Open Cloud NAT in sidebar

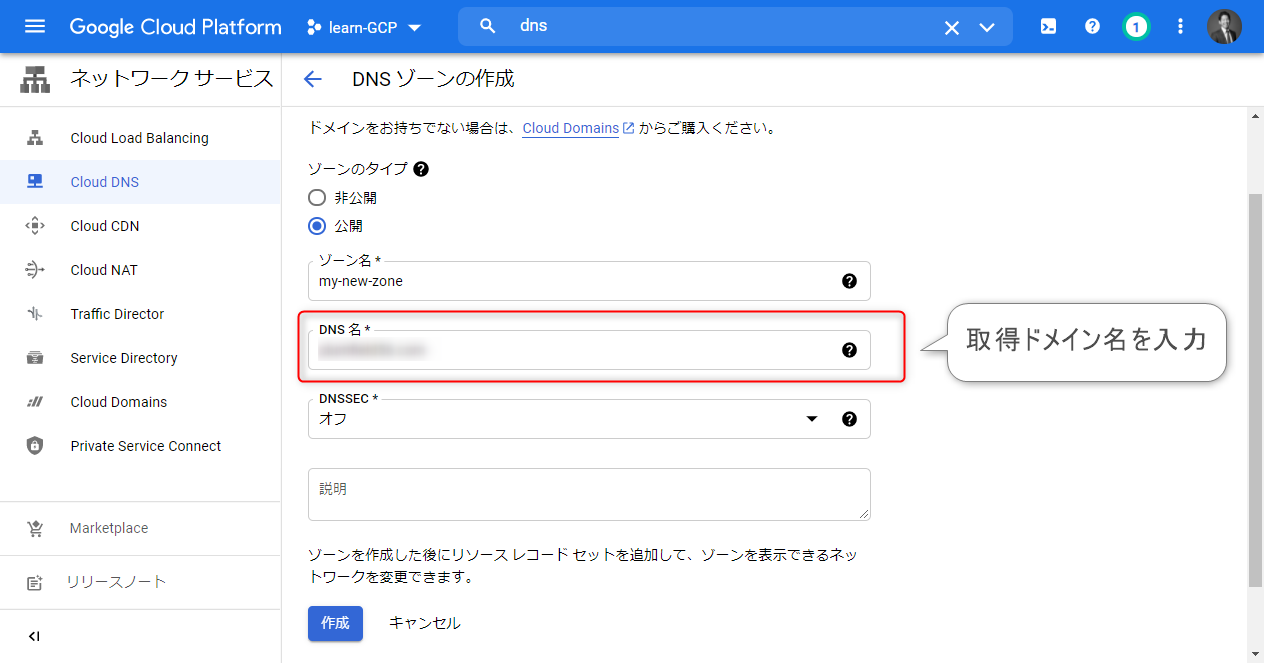click(x=140, y=270)
